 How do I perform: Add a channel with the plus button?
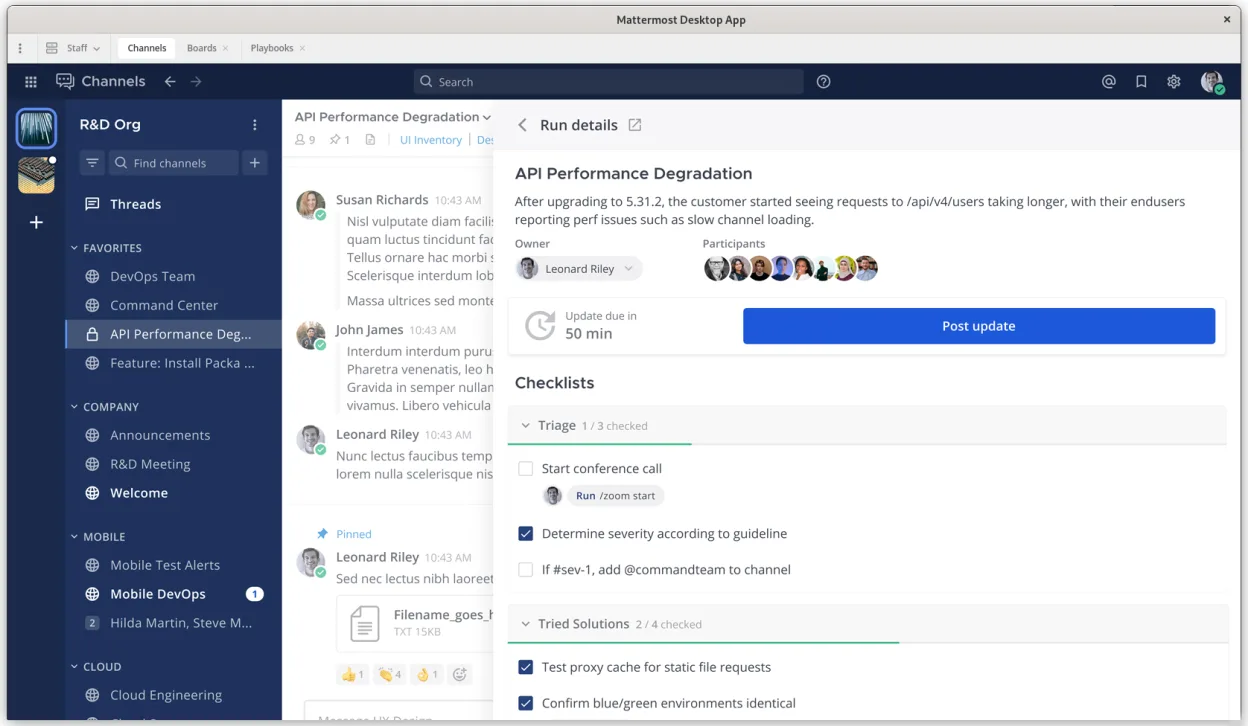coord(255,163)
